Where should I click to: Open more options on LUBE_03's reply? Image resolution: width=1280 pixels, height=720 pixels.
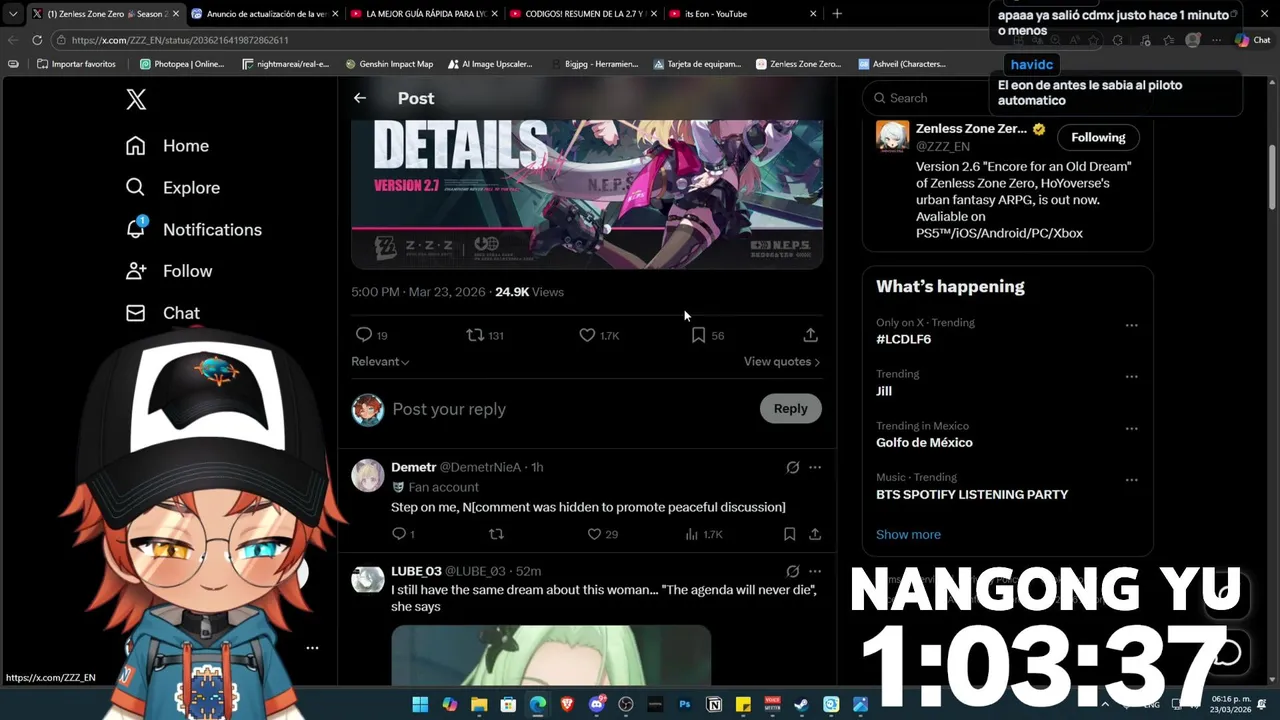(x=815, y=571)
